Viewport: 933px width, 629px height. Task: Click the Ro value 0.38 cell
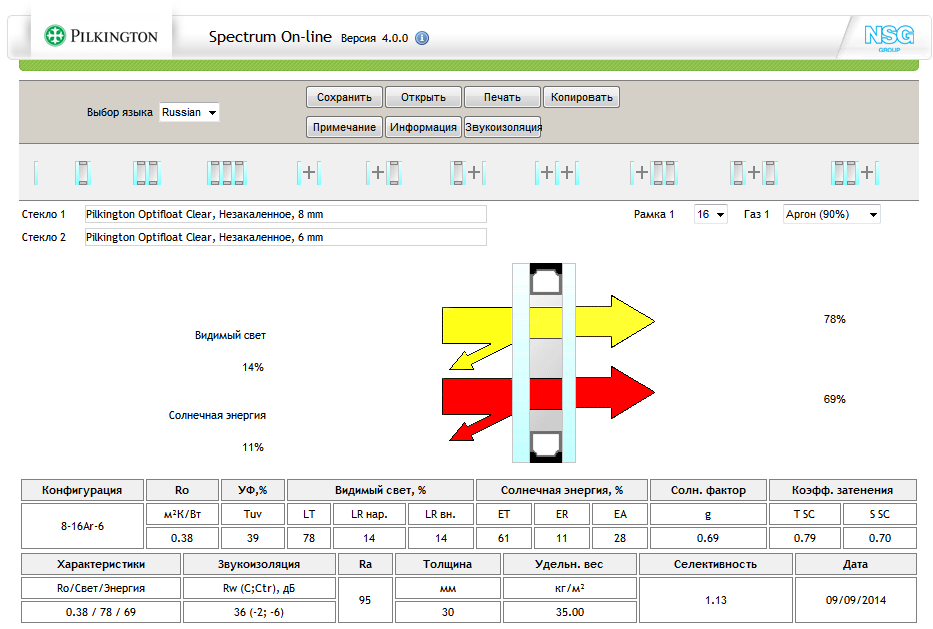coord(181,538)
